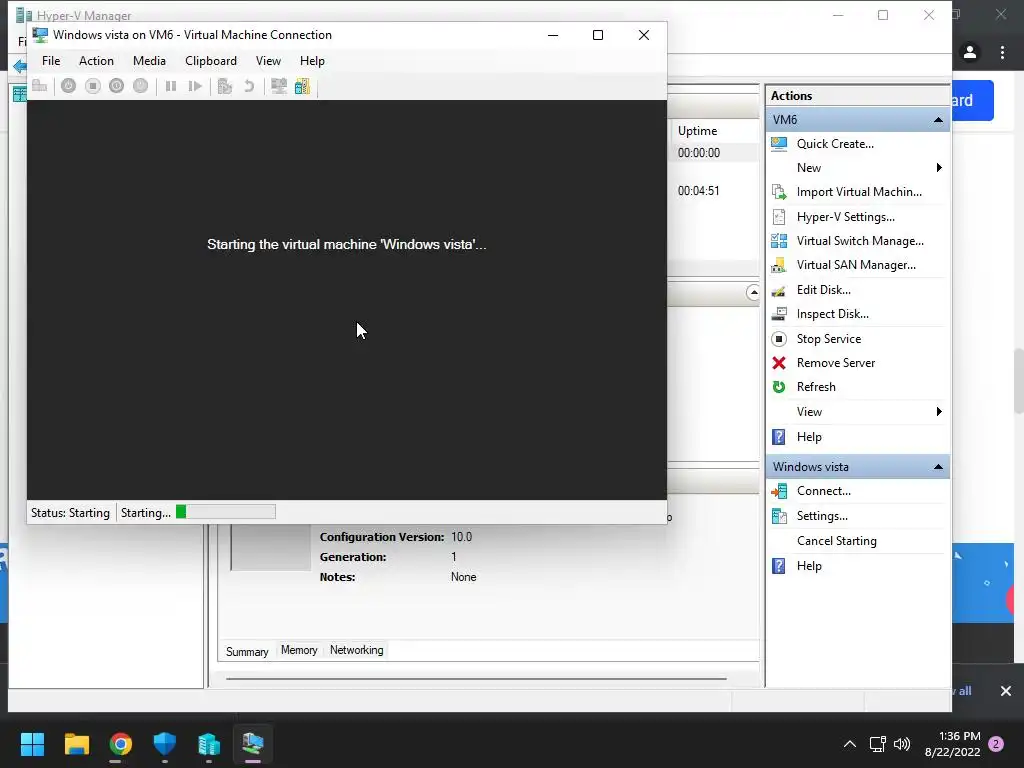
Task: Click Stop Service action
Action: pos(829,339)
